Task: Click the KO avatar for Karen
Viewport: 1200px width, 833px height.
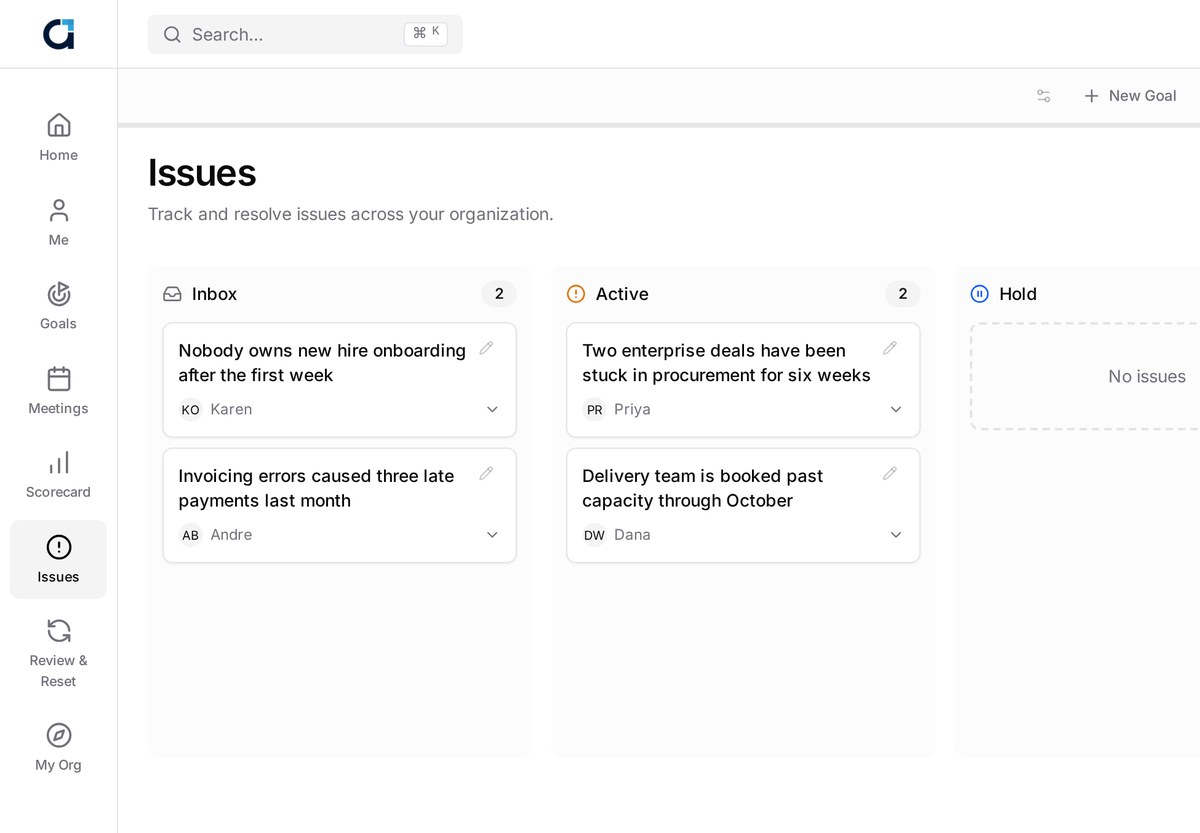Action: (x=191, y=410)
